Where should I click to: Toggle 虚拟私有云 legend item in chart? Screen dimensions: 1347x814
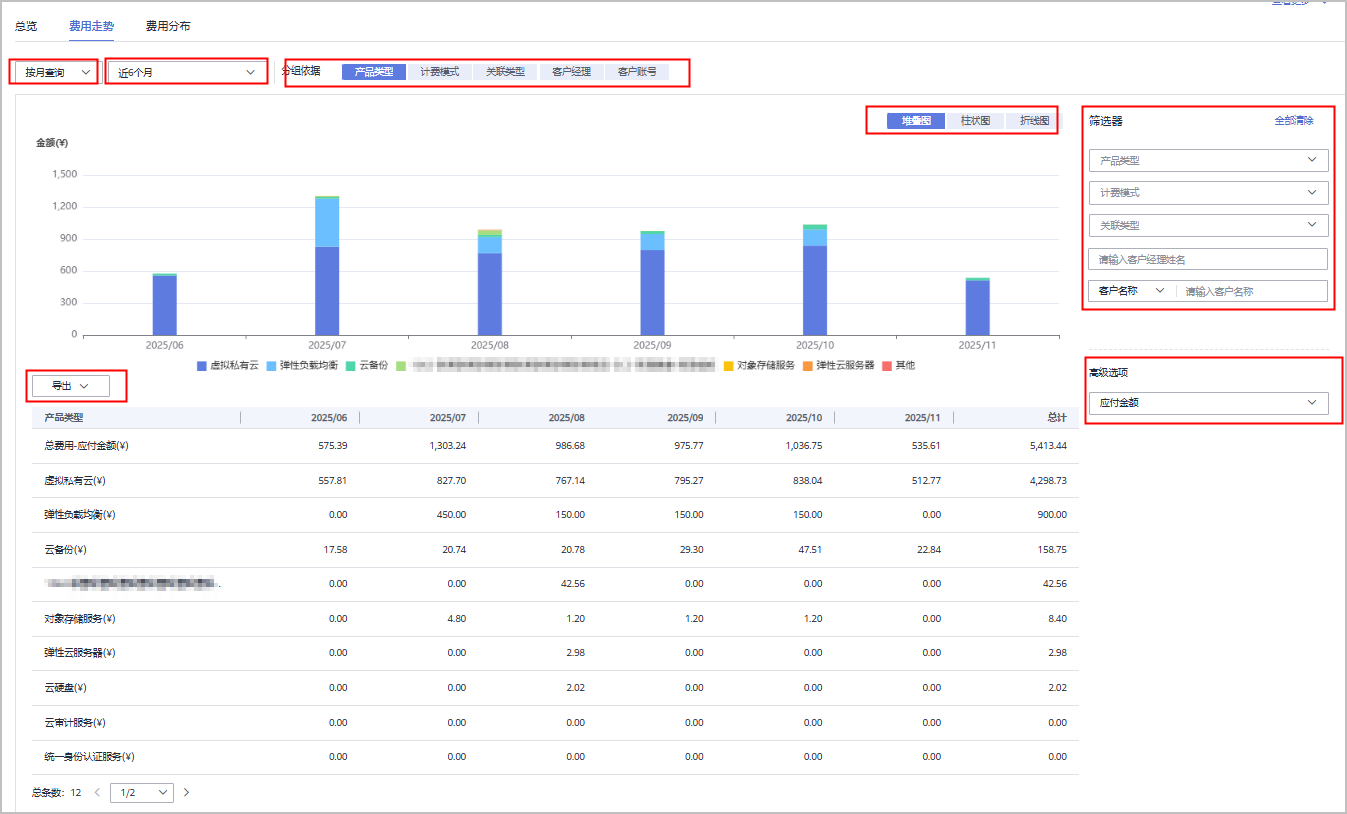[x=227, y=366]
